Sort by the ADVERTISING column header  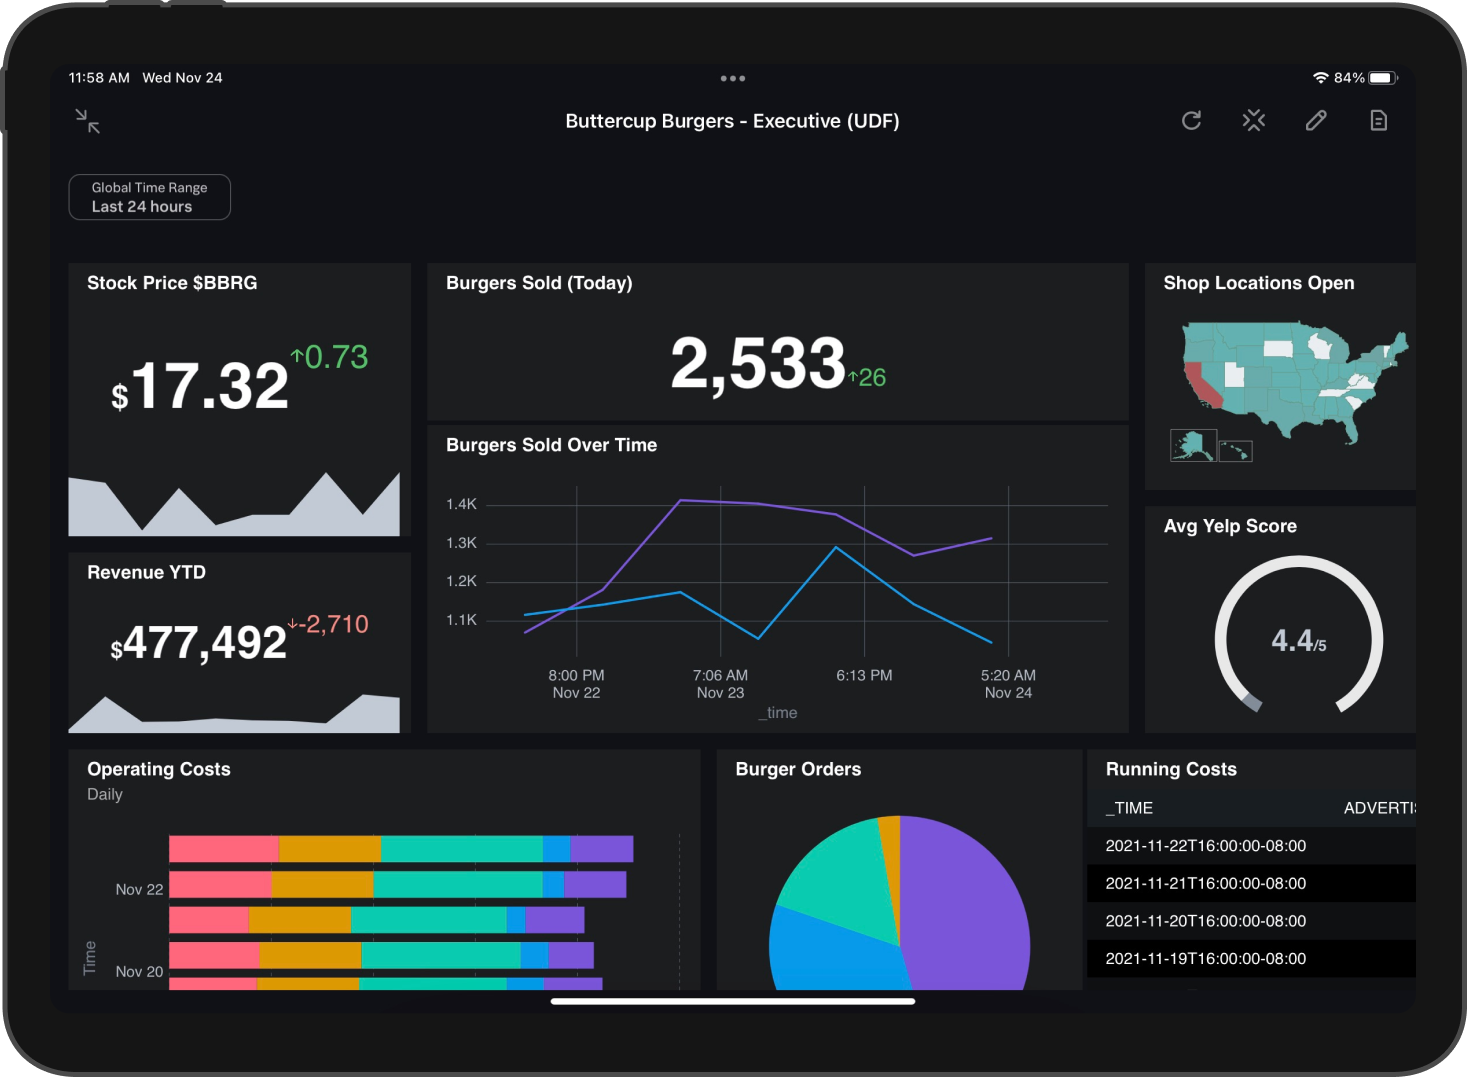1380,808
